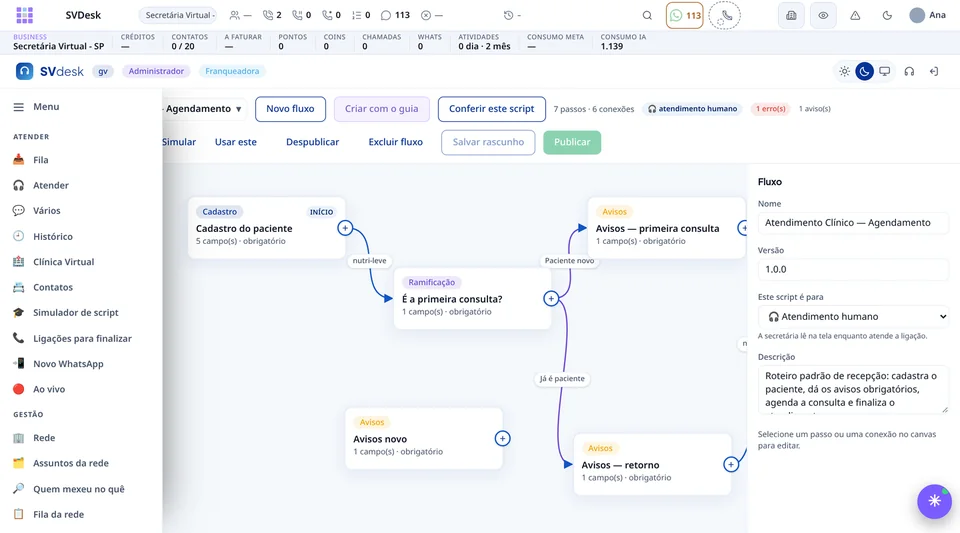Click Excluir fluxo link
Image resolution: width=960 pixels, height=533 pixels.
tap(396, 142)
